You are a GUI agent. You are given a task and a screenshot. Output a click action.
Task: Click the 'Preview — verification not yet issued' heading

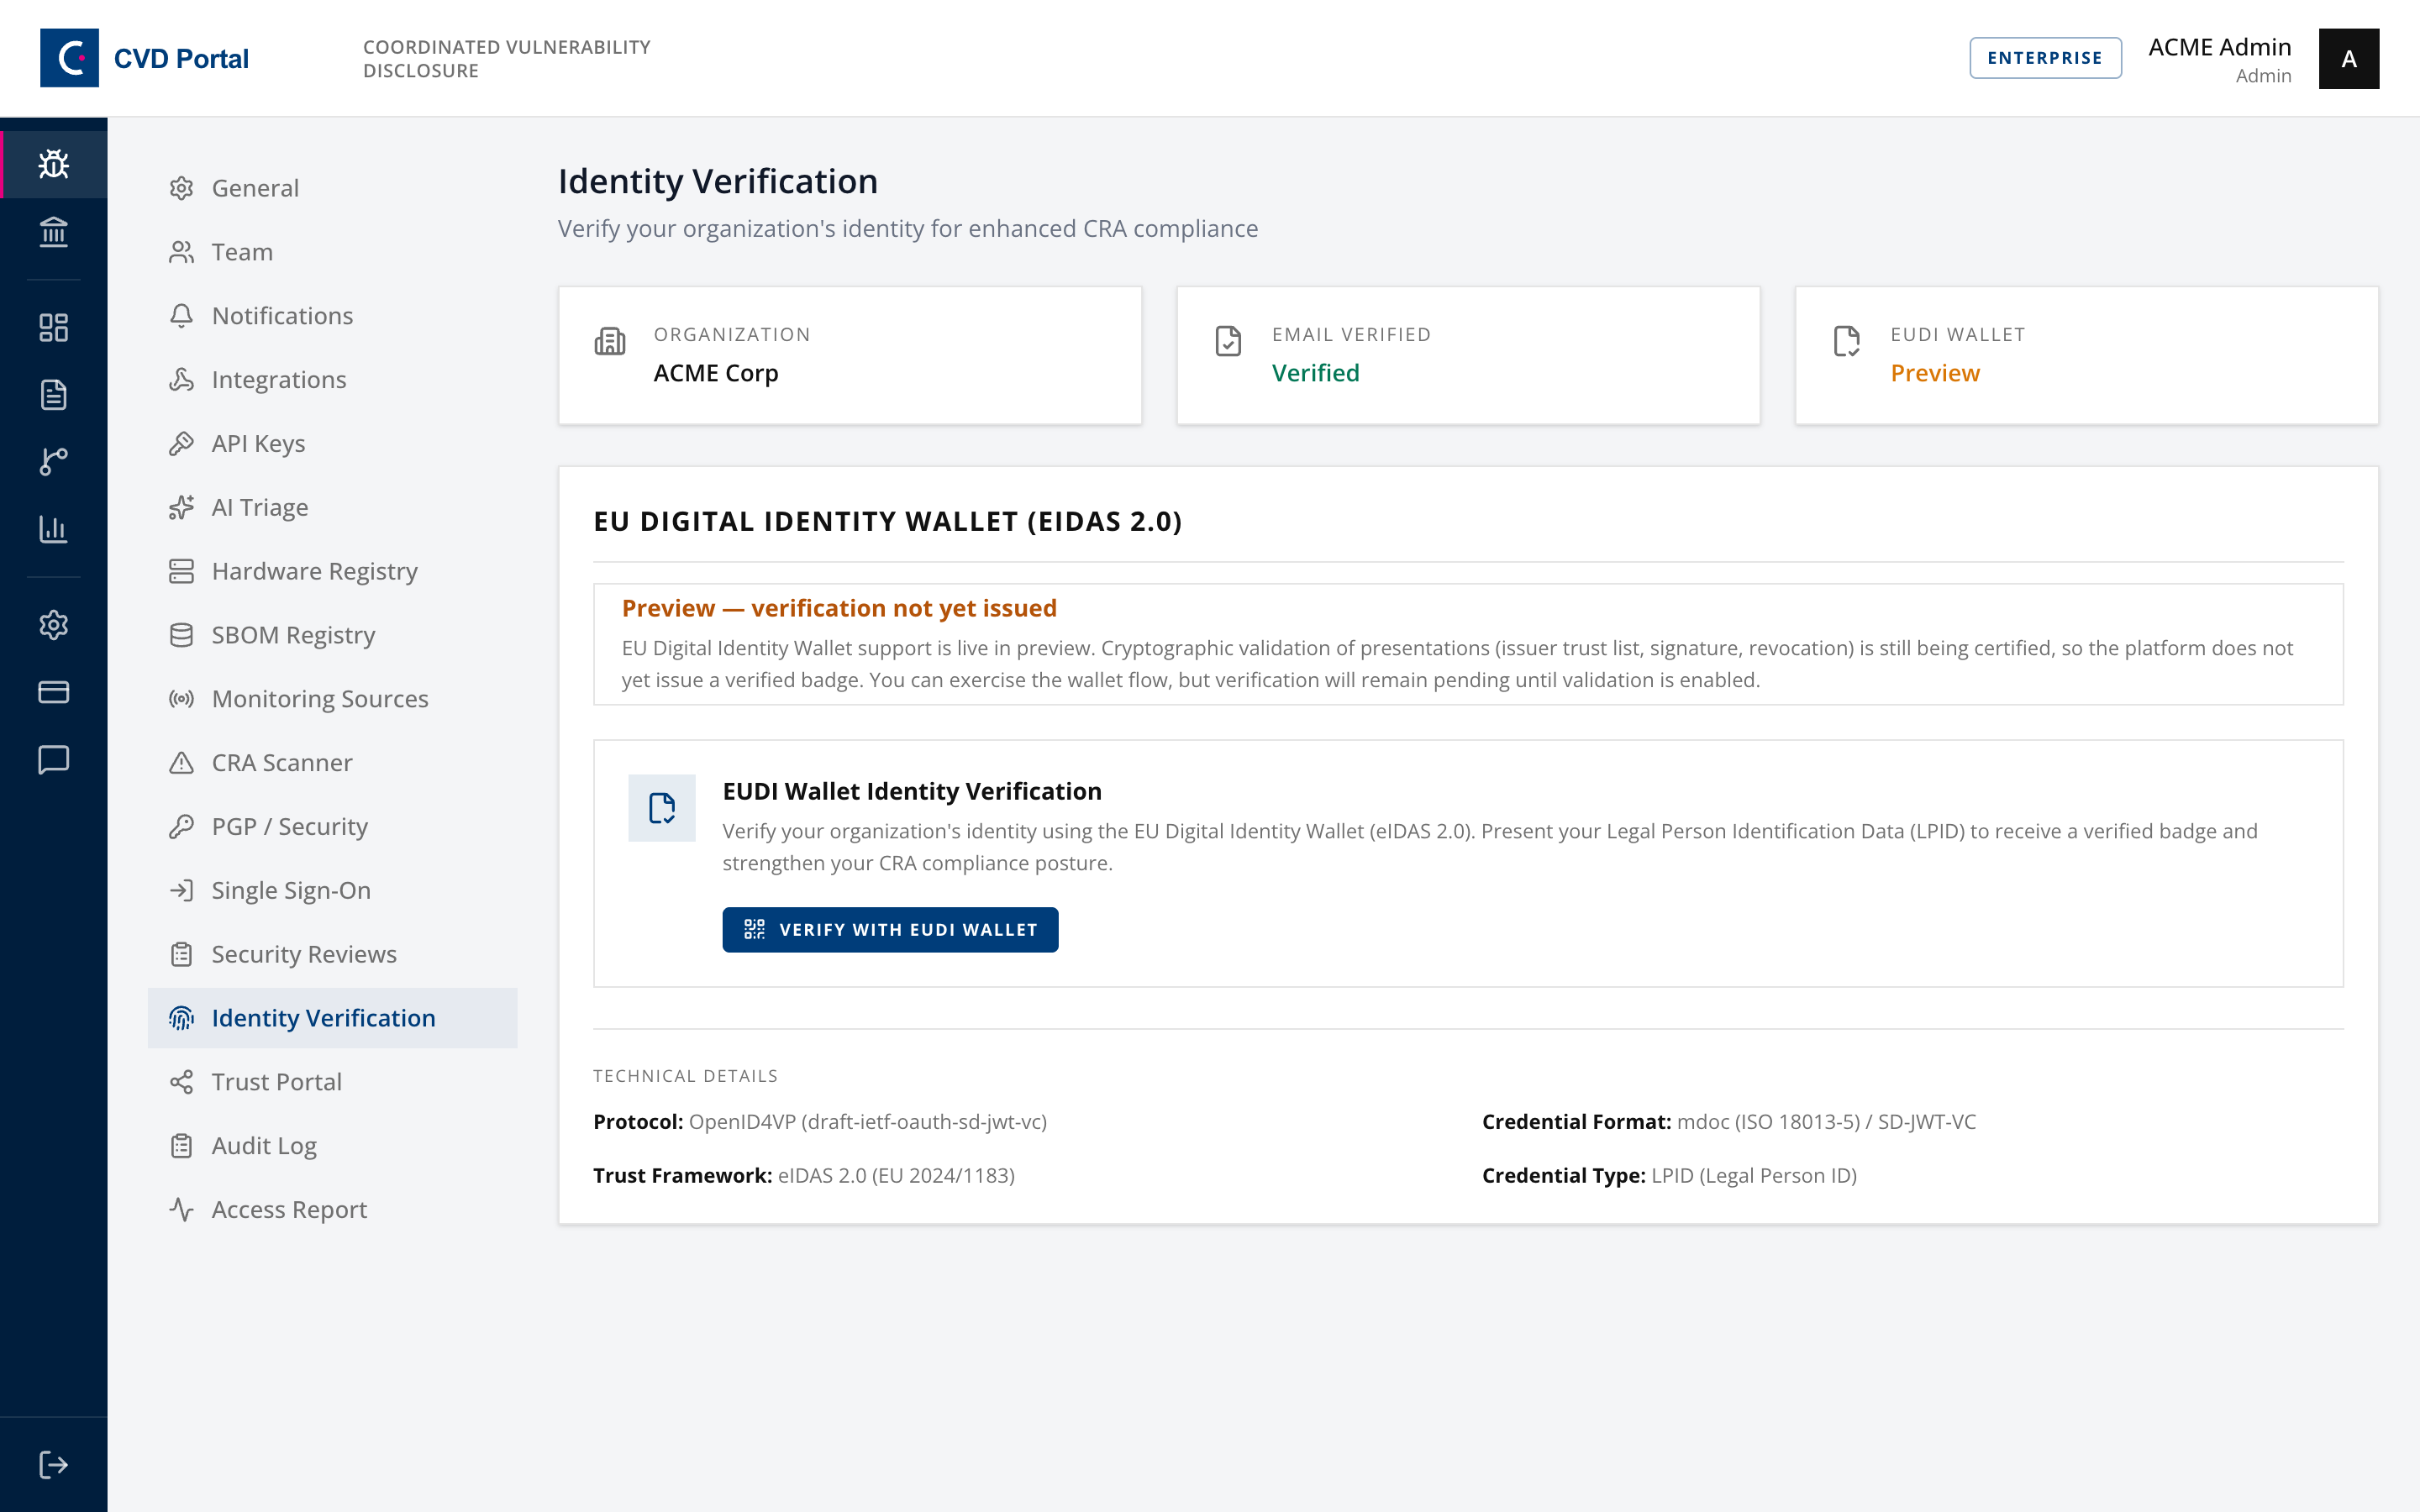click(x=839, y=608)
